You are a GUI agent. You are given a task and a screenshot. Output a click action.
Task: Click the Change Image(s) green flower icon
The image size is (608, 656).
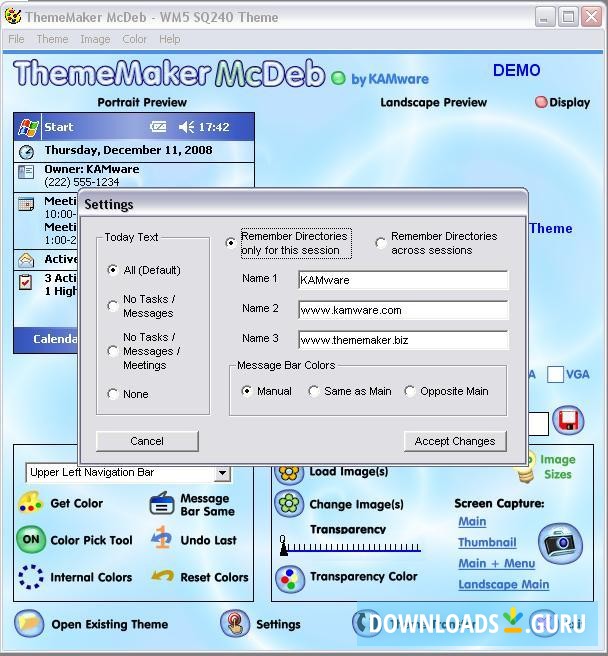289,503
